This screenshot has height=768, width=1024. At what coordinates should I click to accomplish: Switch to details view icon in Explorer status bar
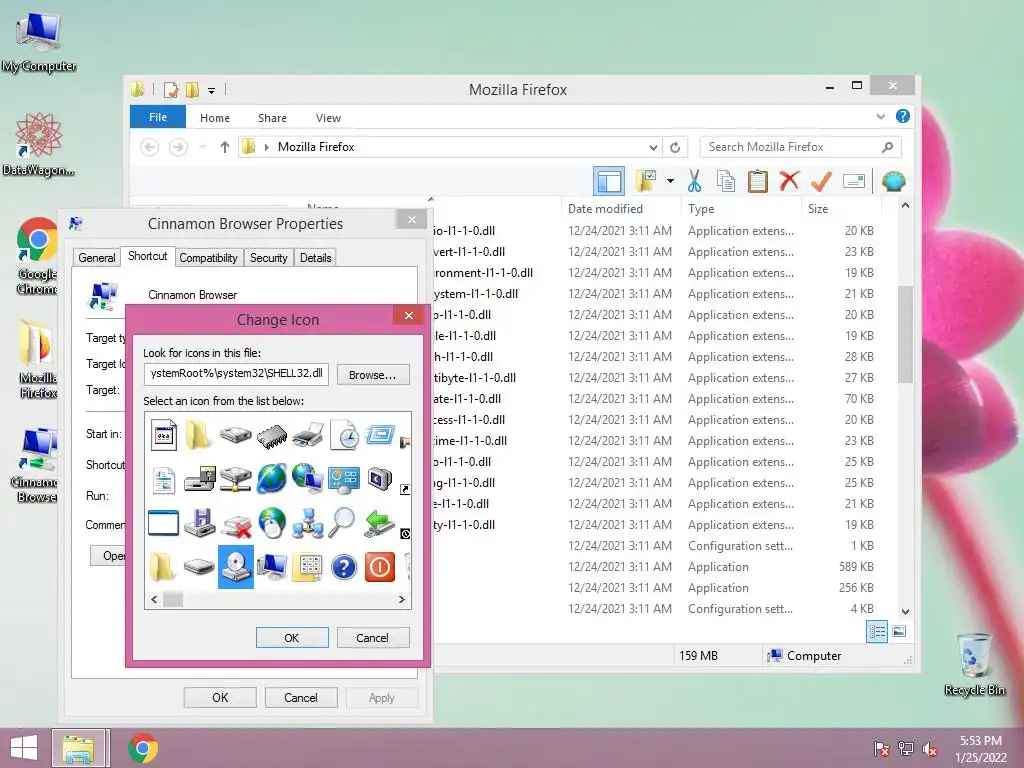(877, 632)
